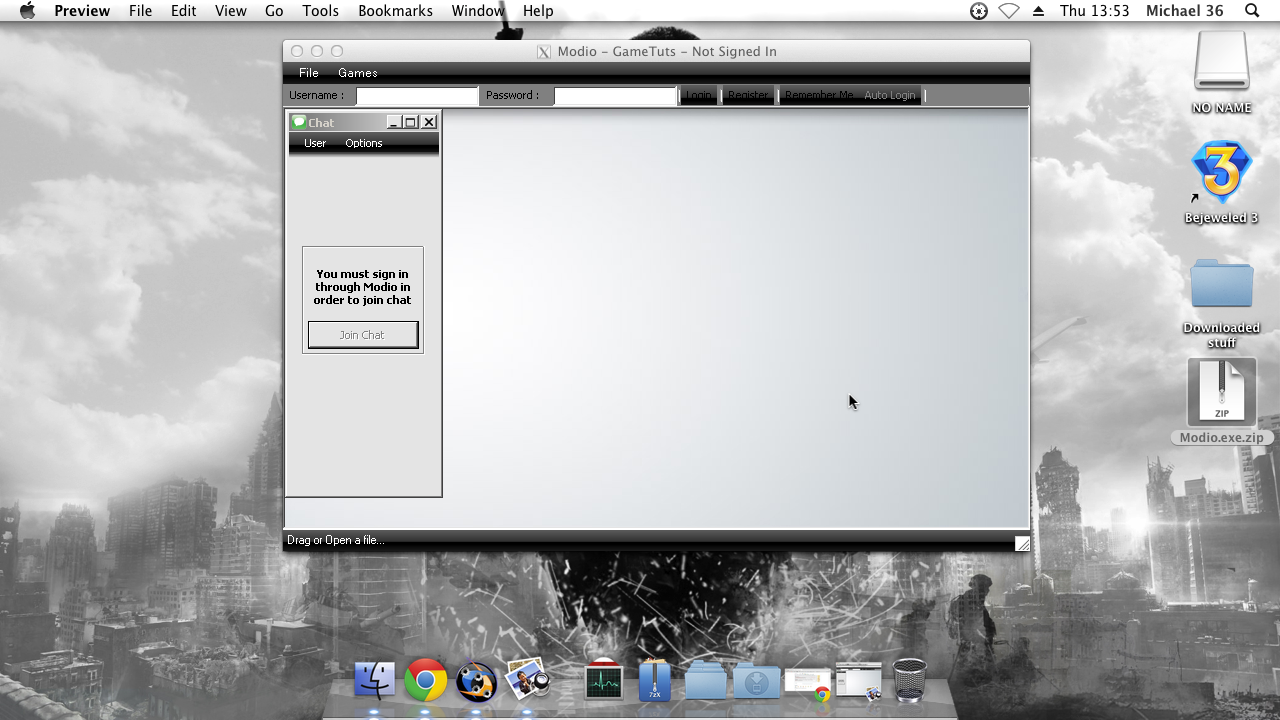
Task: Click the Register button
Action: [x=748, y=95]
